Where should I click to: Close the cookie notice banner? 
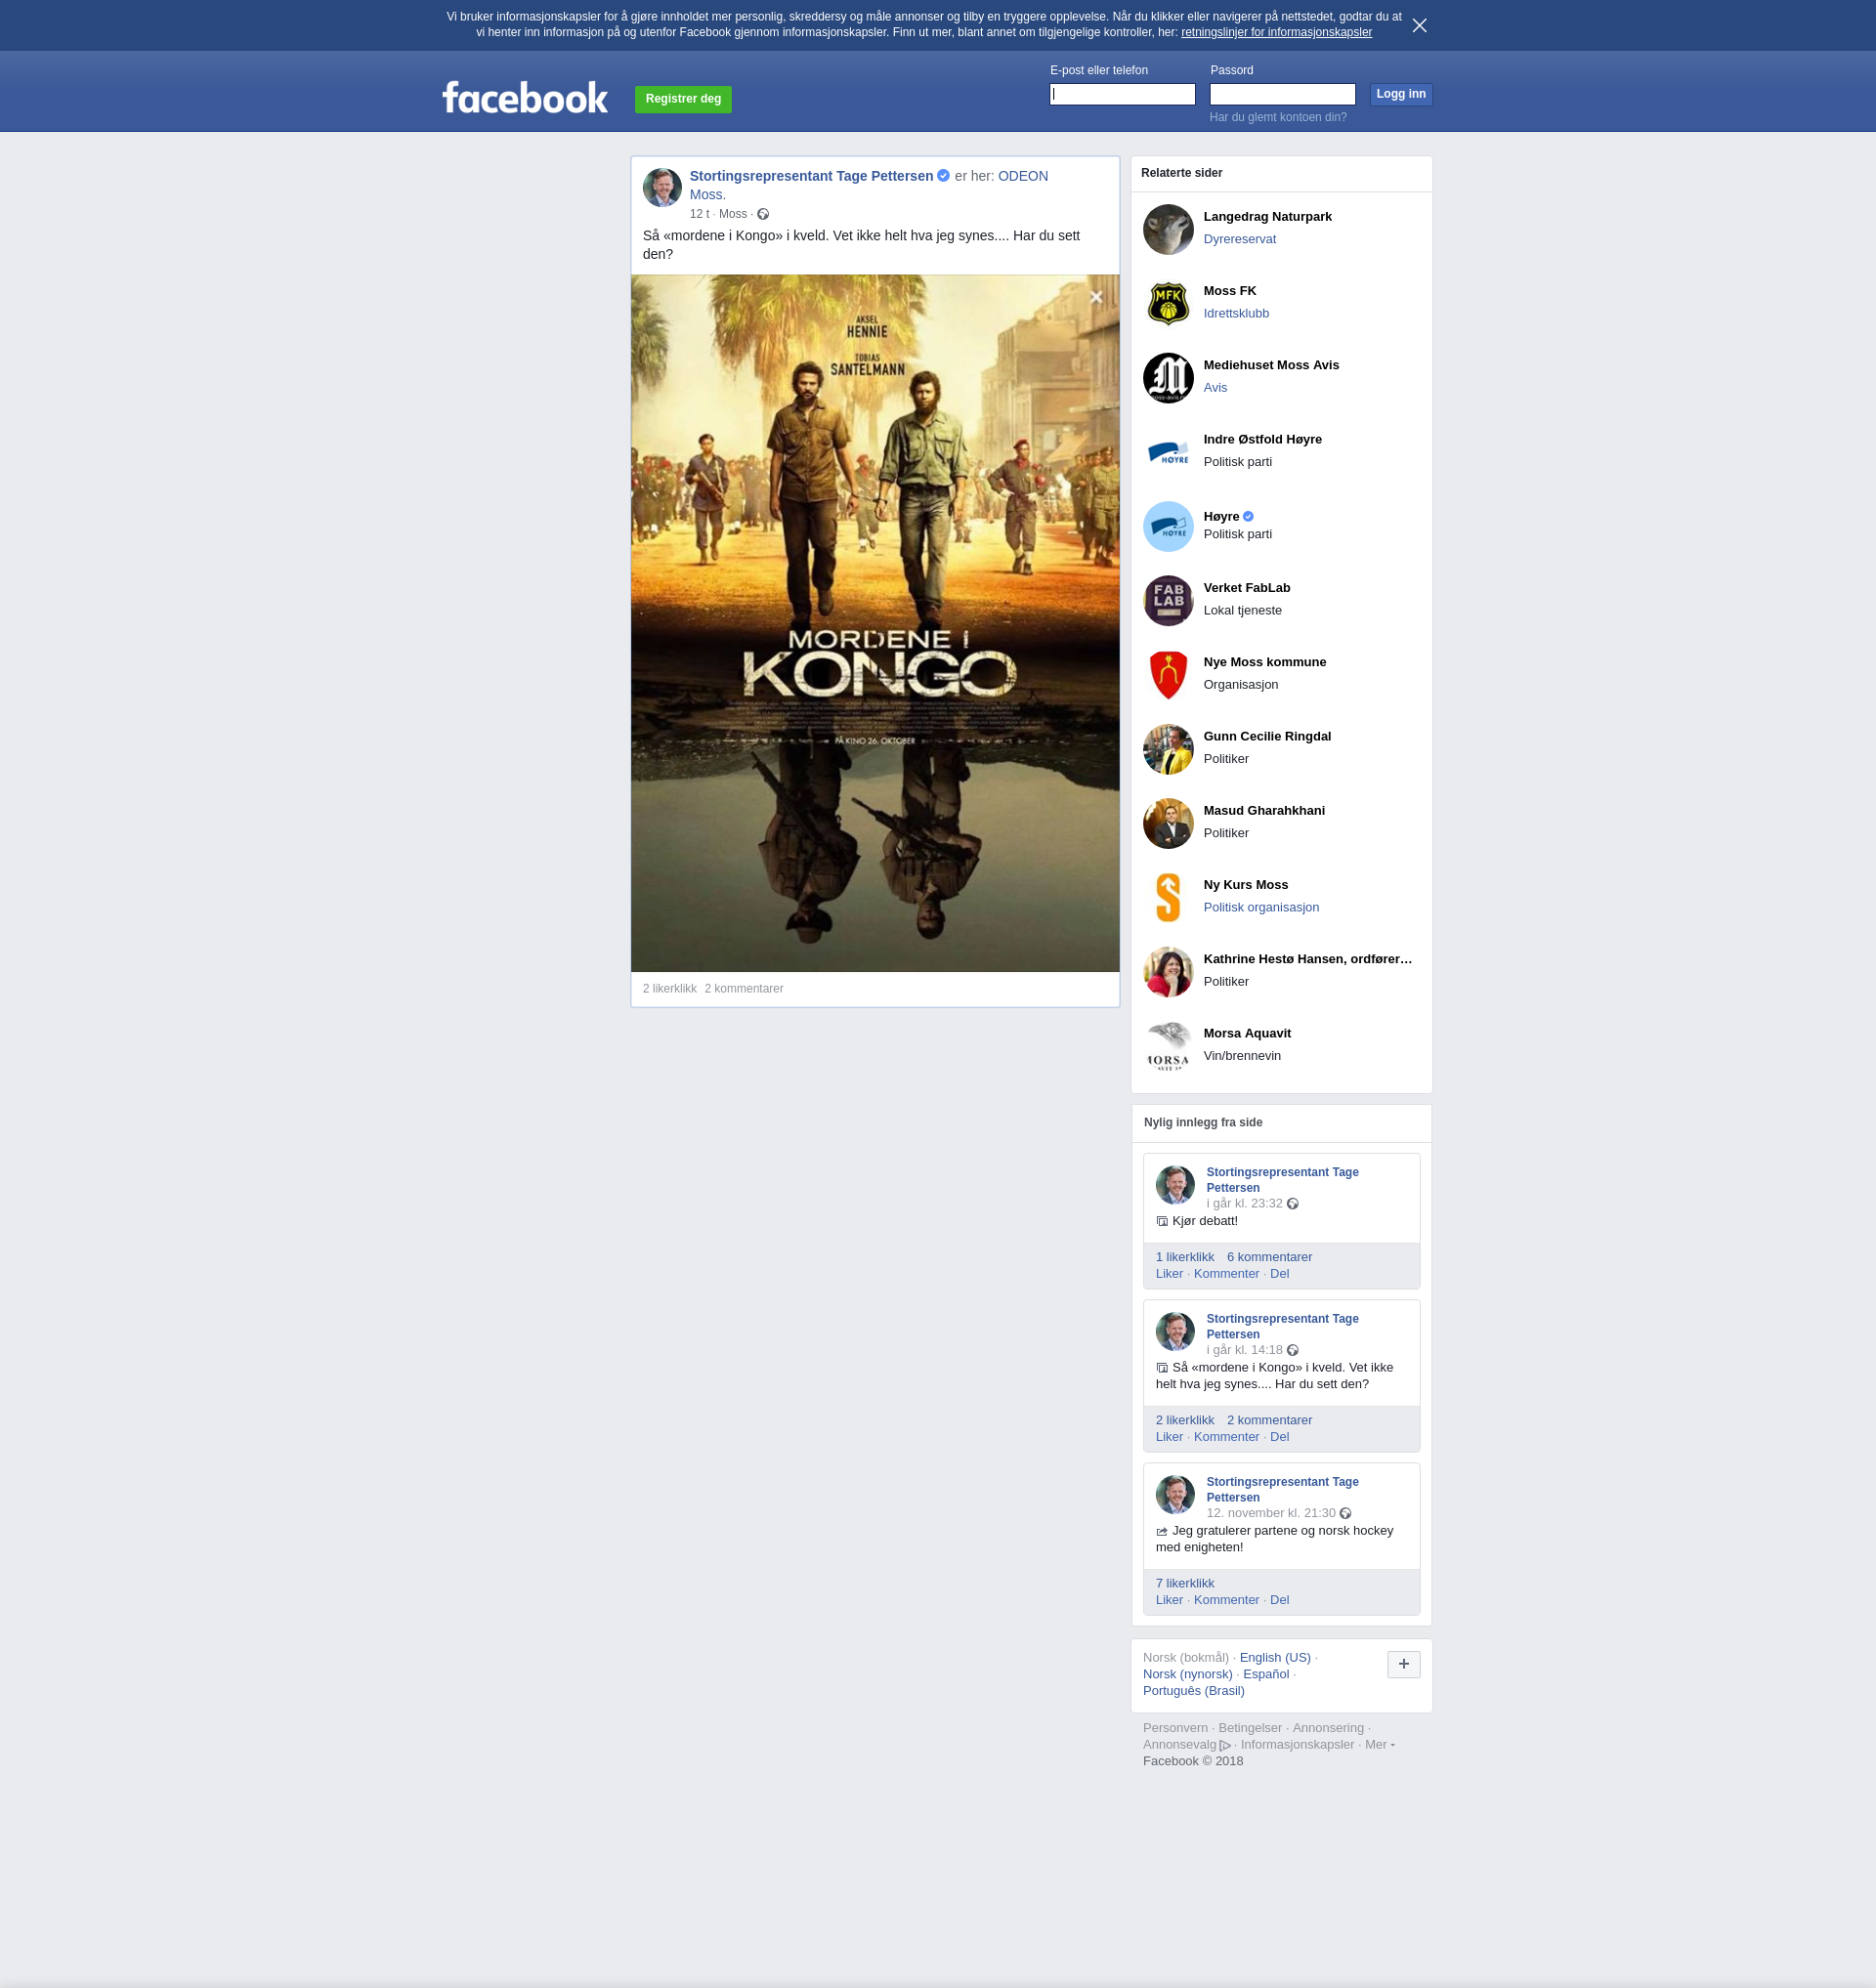[x=1419, y=25]
